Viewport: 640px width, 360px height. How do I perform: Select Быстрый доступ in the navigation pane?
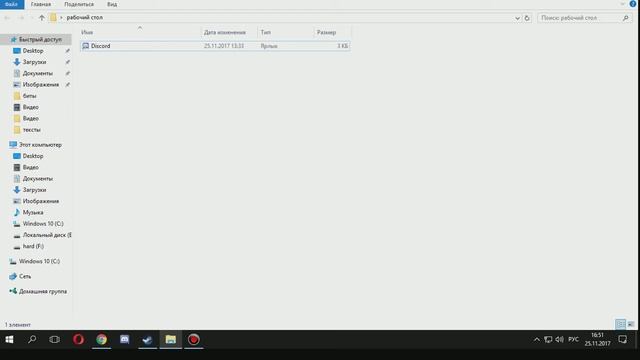point(40,40)
